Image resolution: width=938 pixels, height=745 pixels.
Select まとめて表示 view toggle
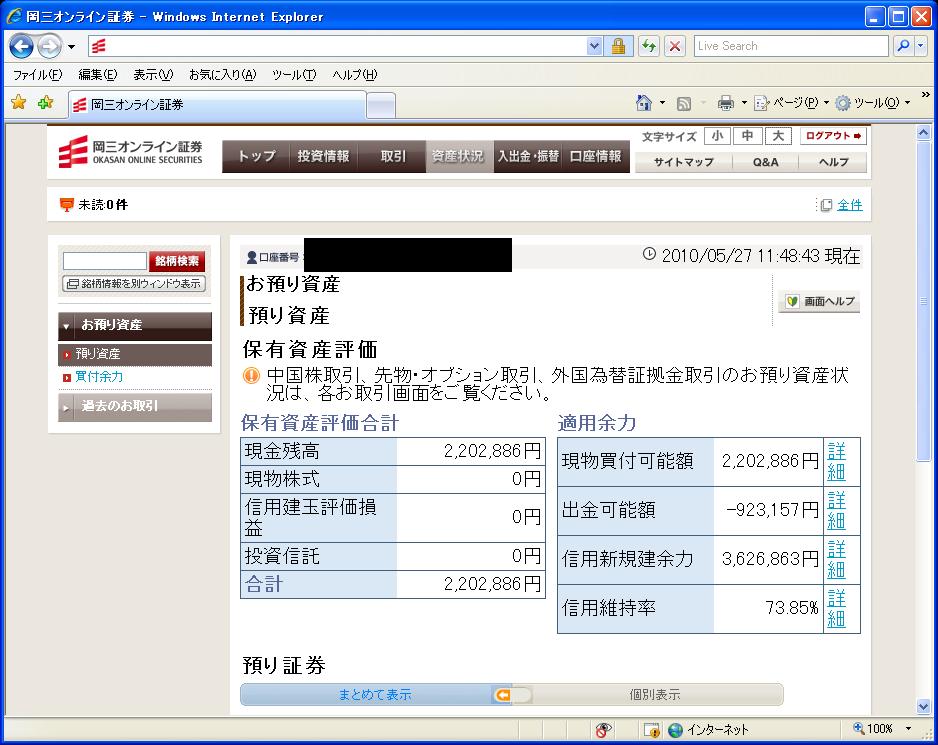(375, 695)
